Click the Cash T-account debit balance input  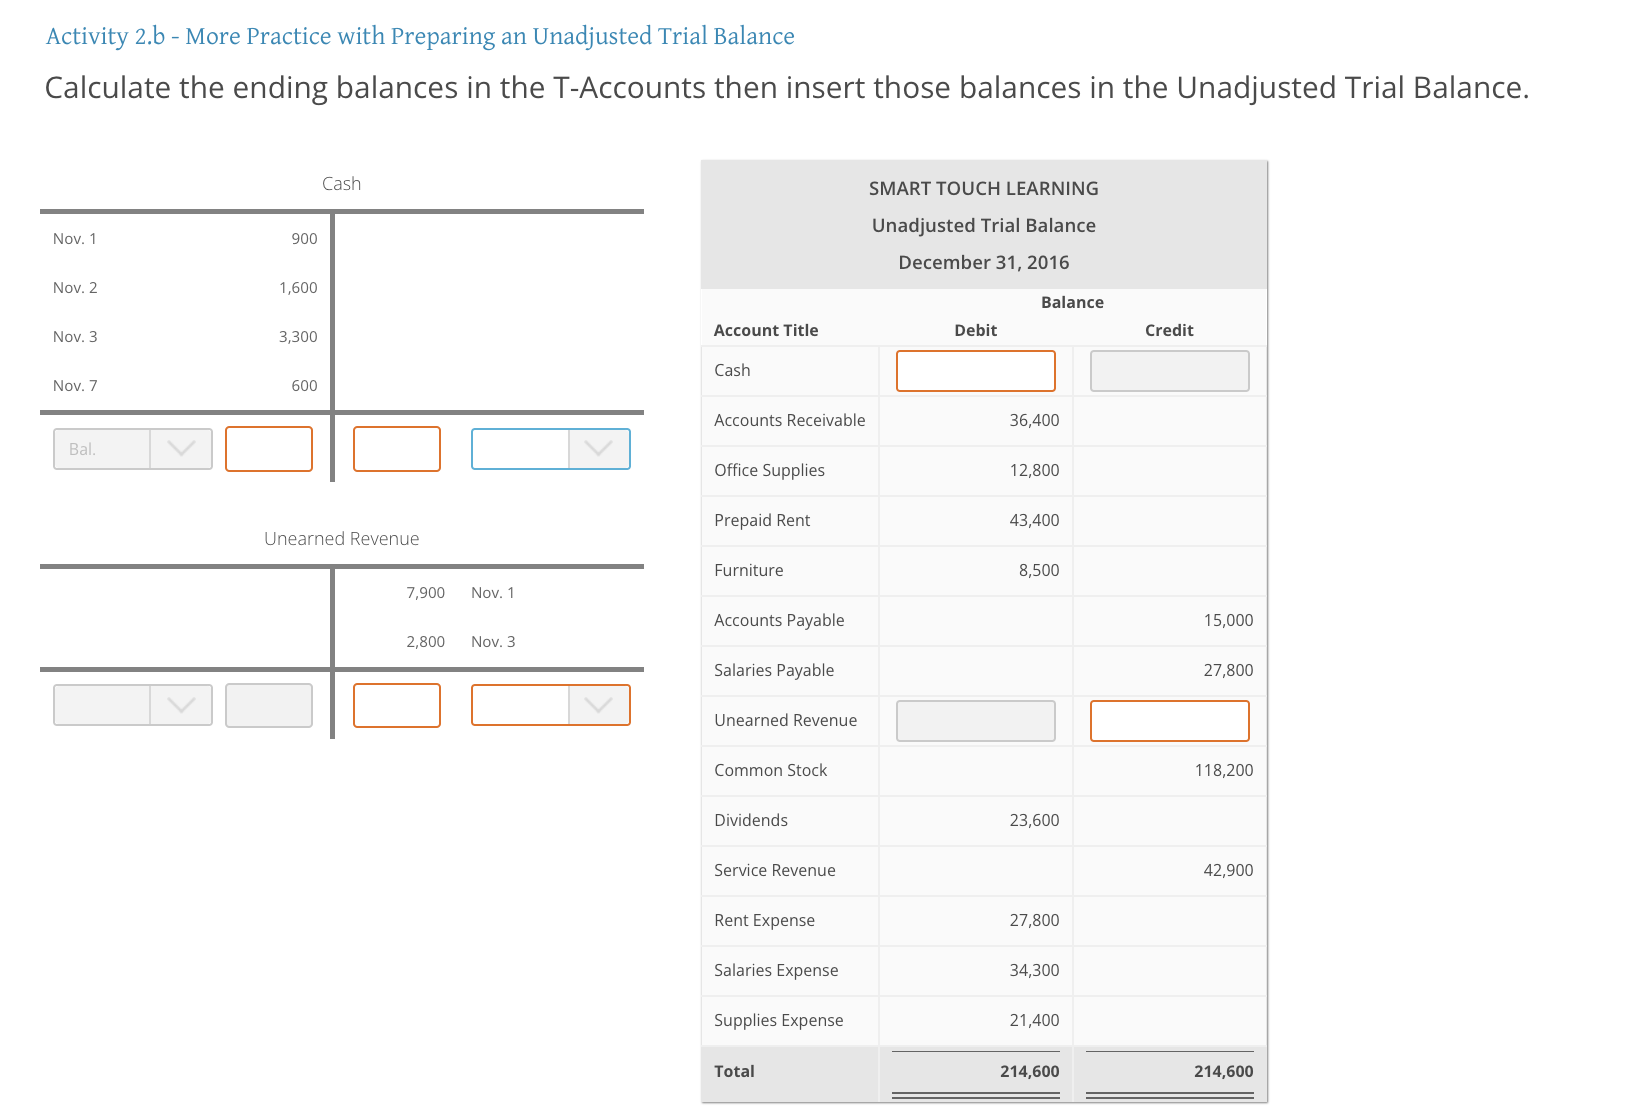click(269, 449)
